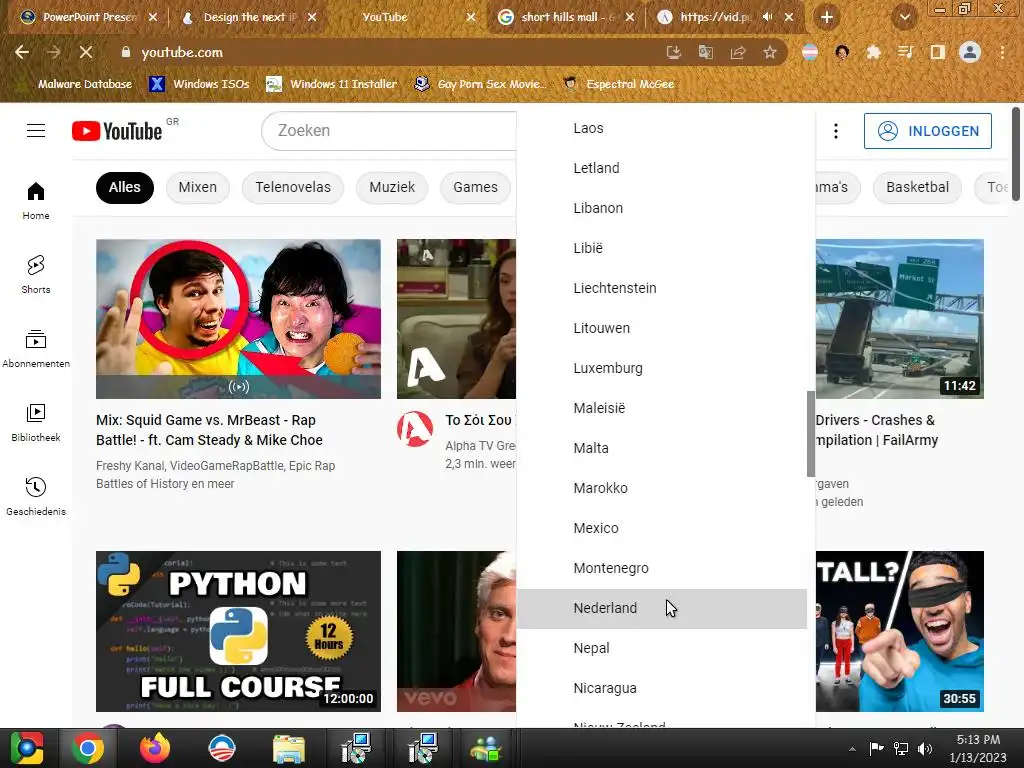Select the Games filter chip
This screenshot has height=768, width=1024.
tap(475, 187)
